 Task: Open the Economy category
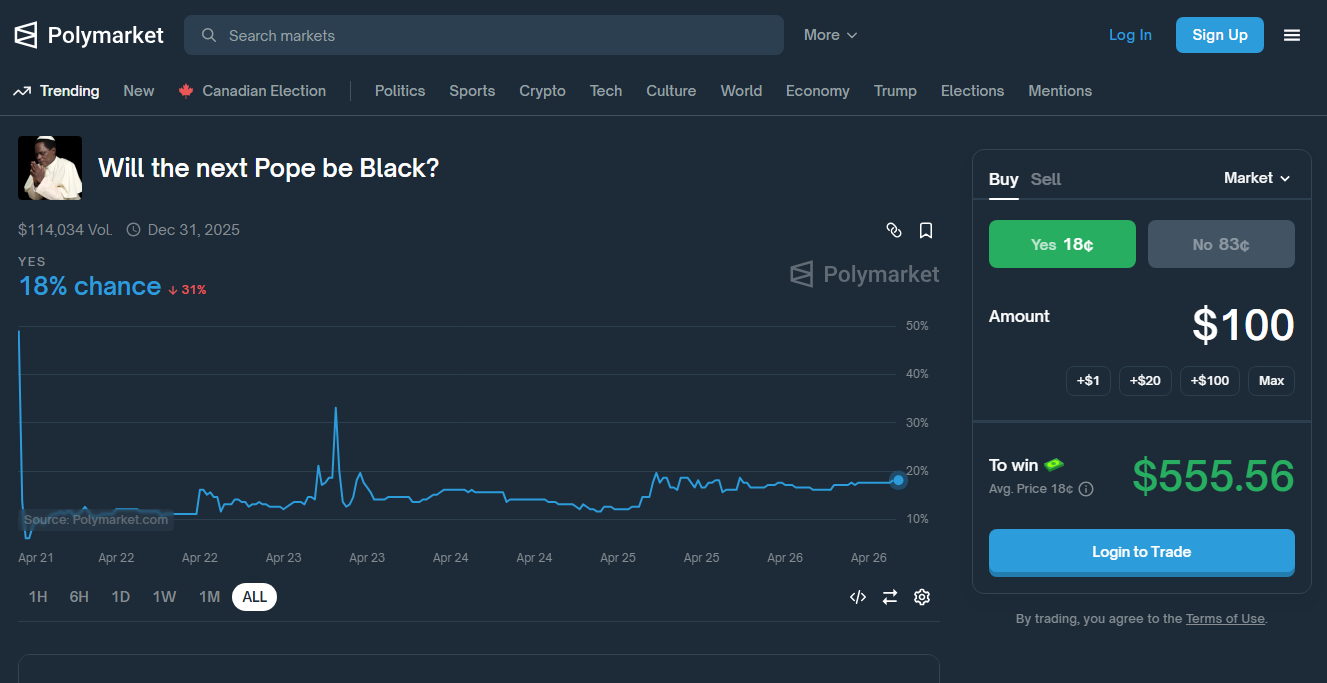pos(818,91)
